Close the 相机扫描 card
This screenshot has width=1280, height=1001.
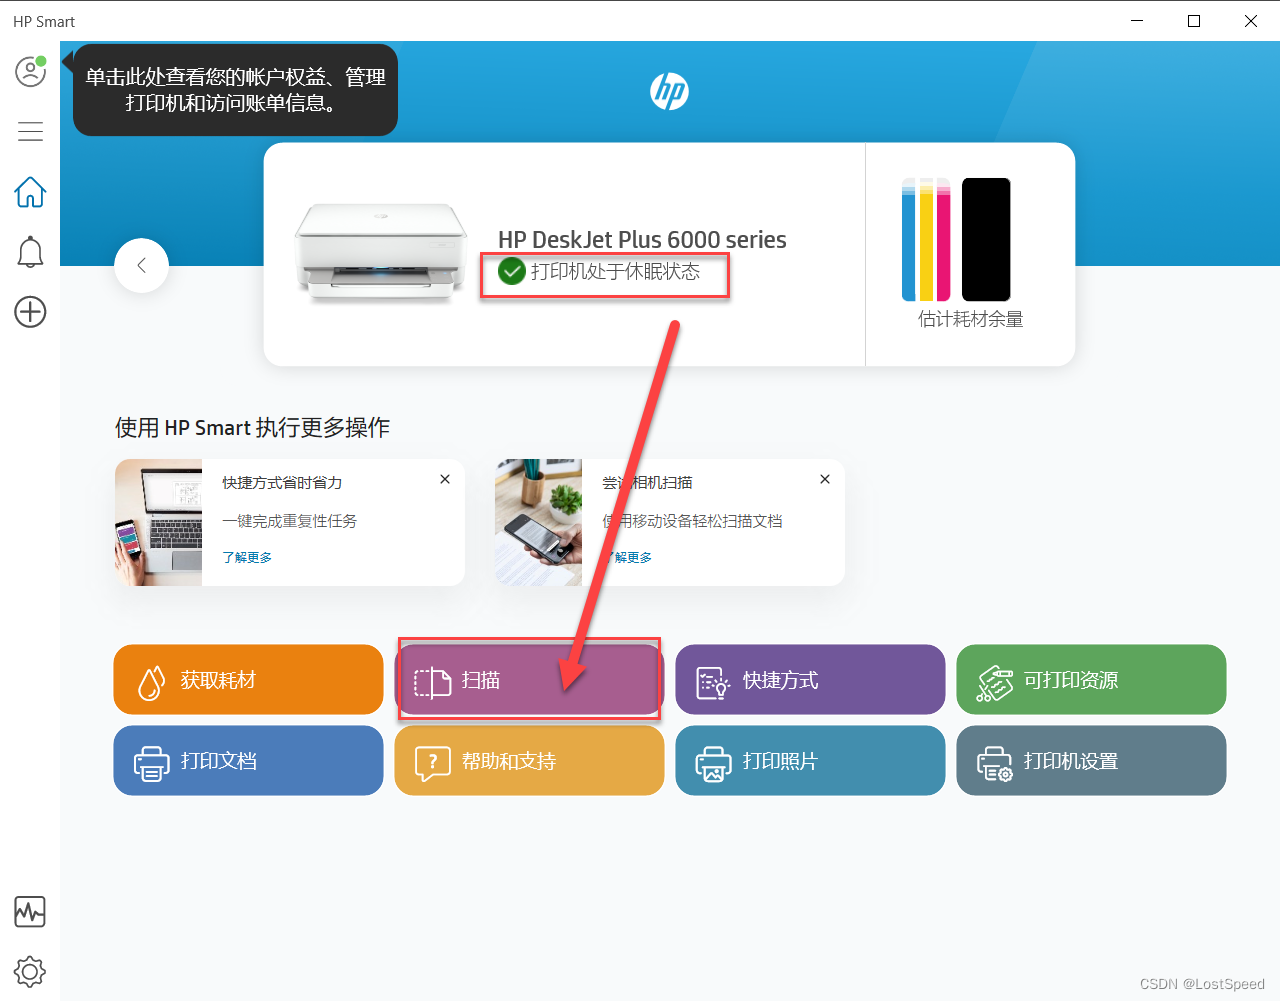[x=825, y=479]
